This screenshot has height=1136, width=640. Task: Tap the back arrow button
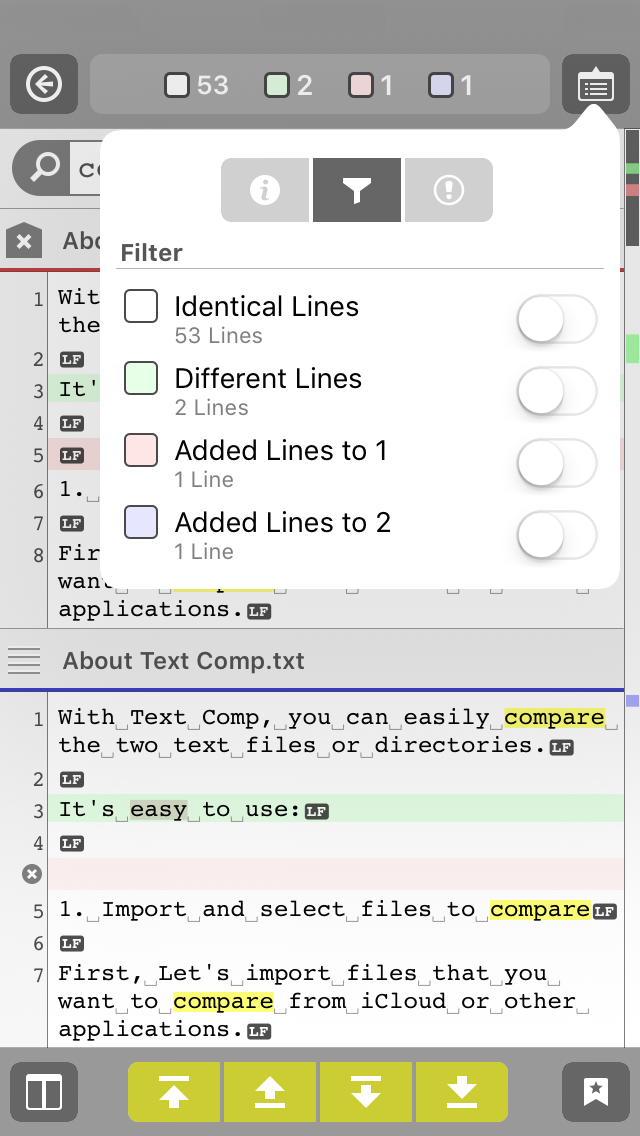(x=44, y=84)
